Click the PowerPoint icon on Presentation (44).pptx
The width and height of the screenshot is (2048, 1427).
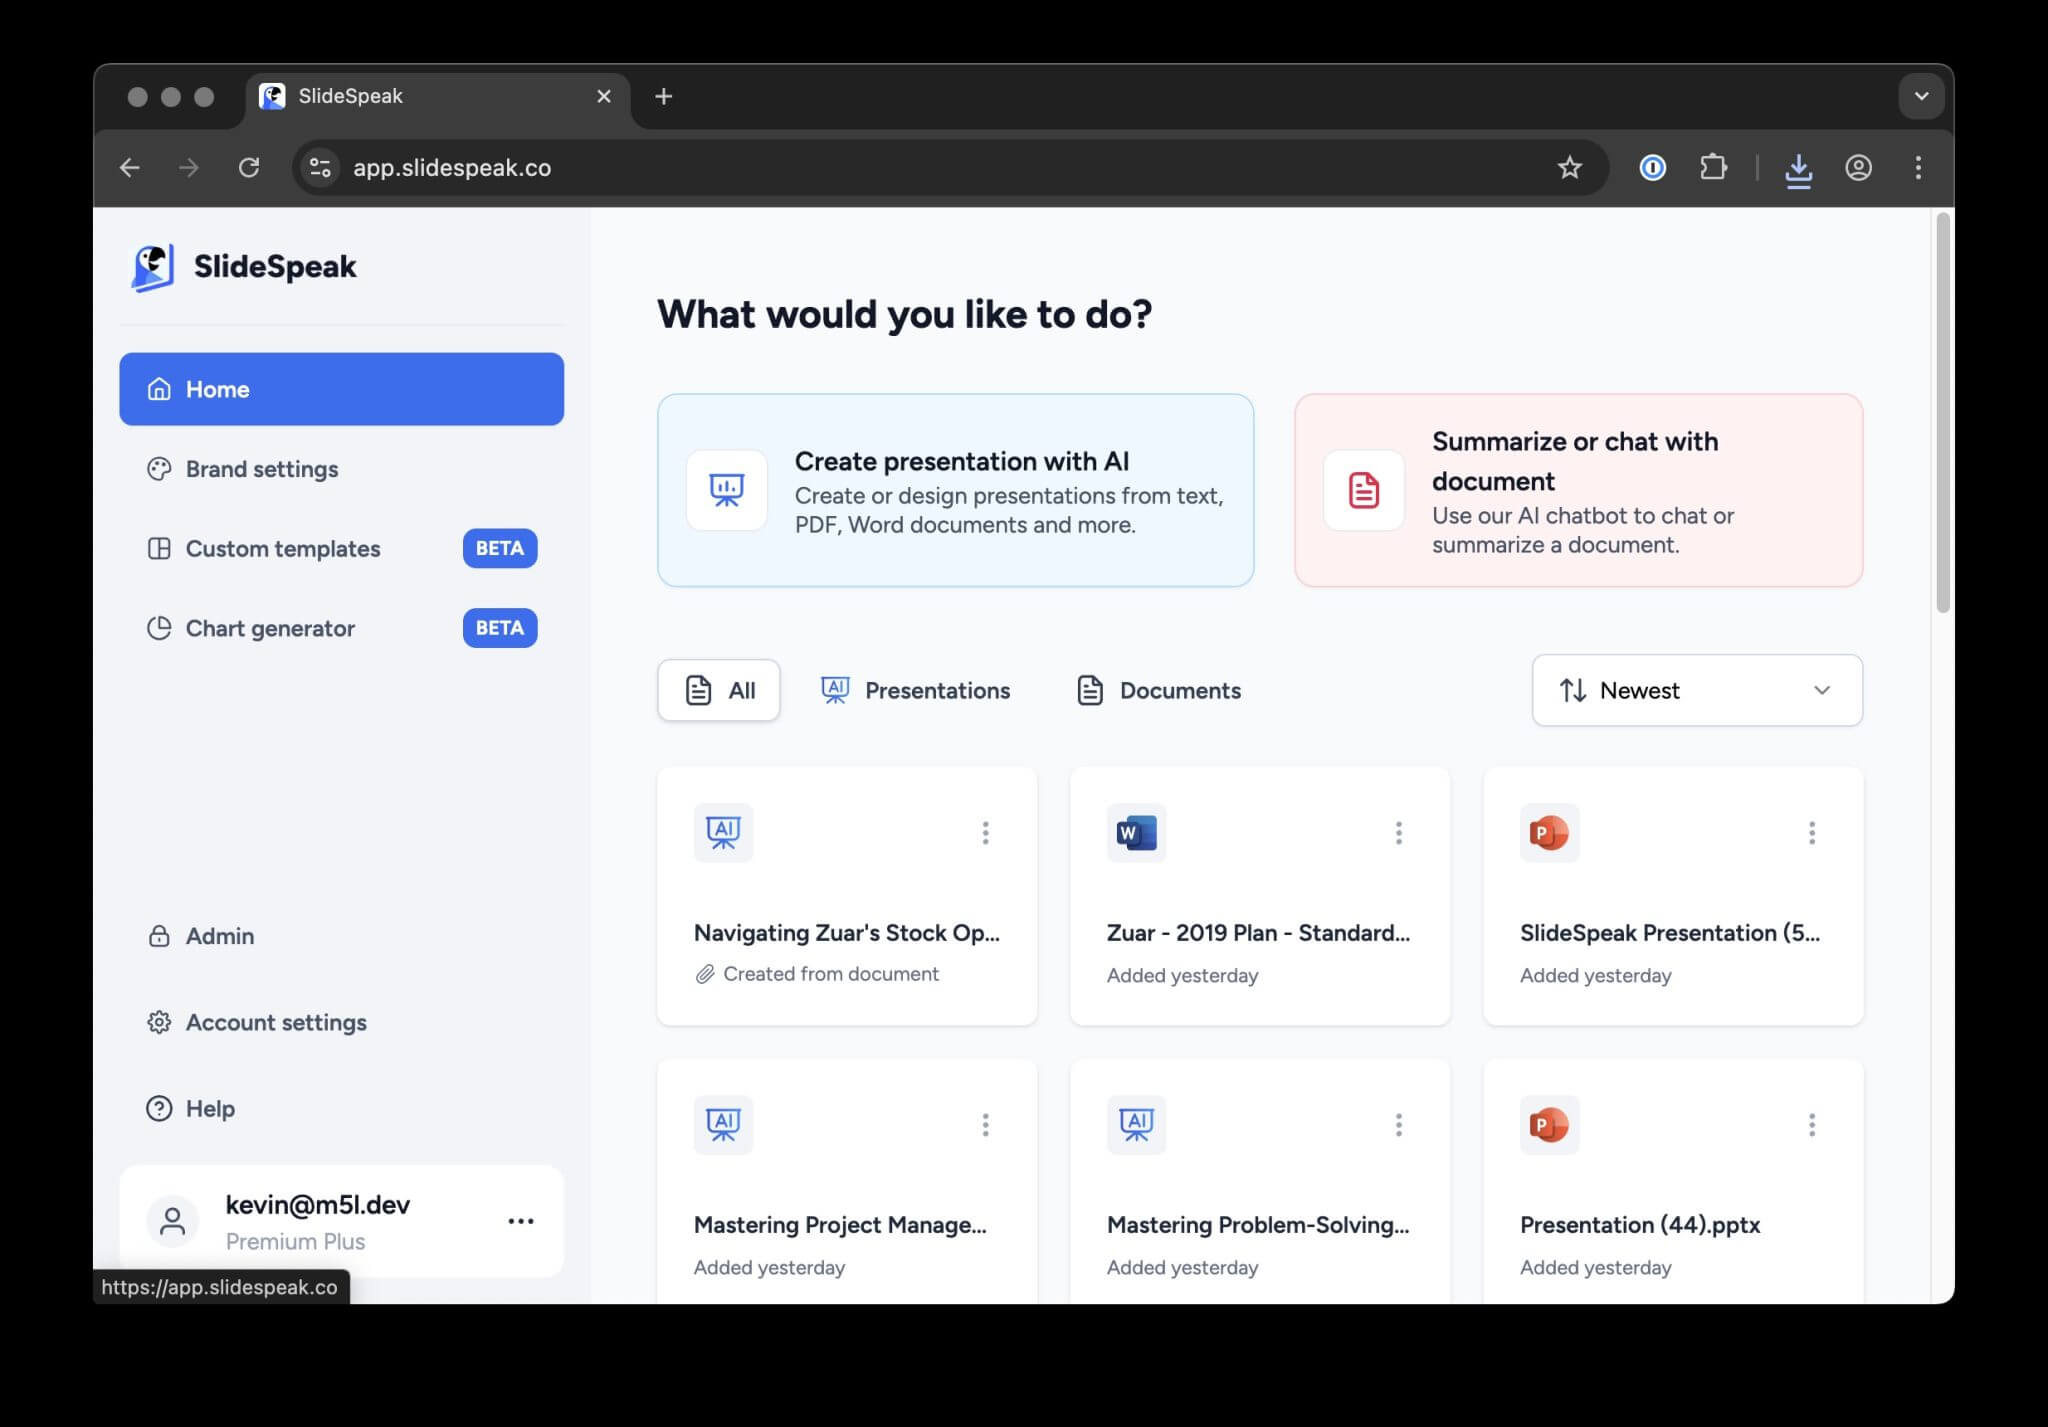1549,1124
